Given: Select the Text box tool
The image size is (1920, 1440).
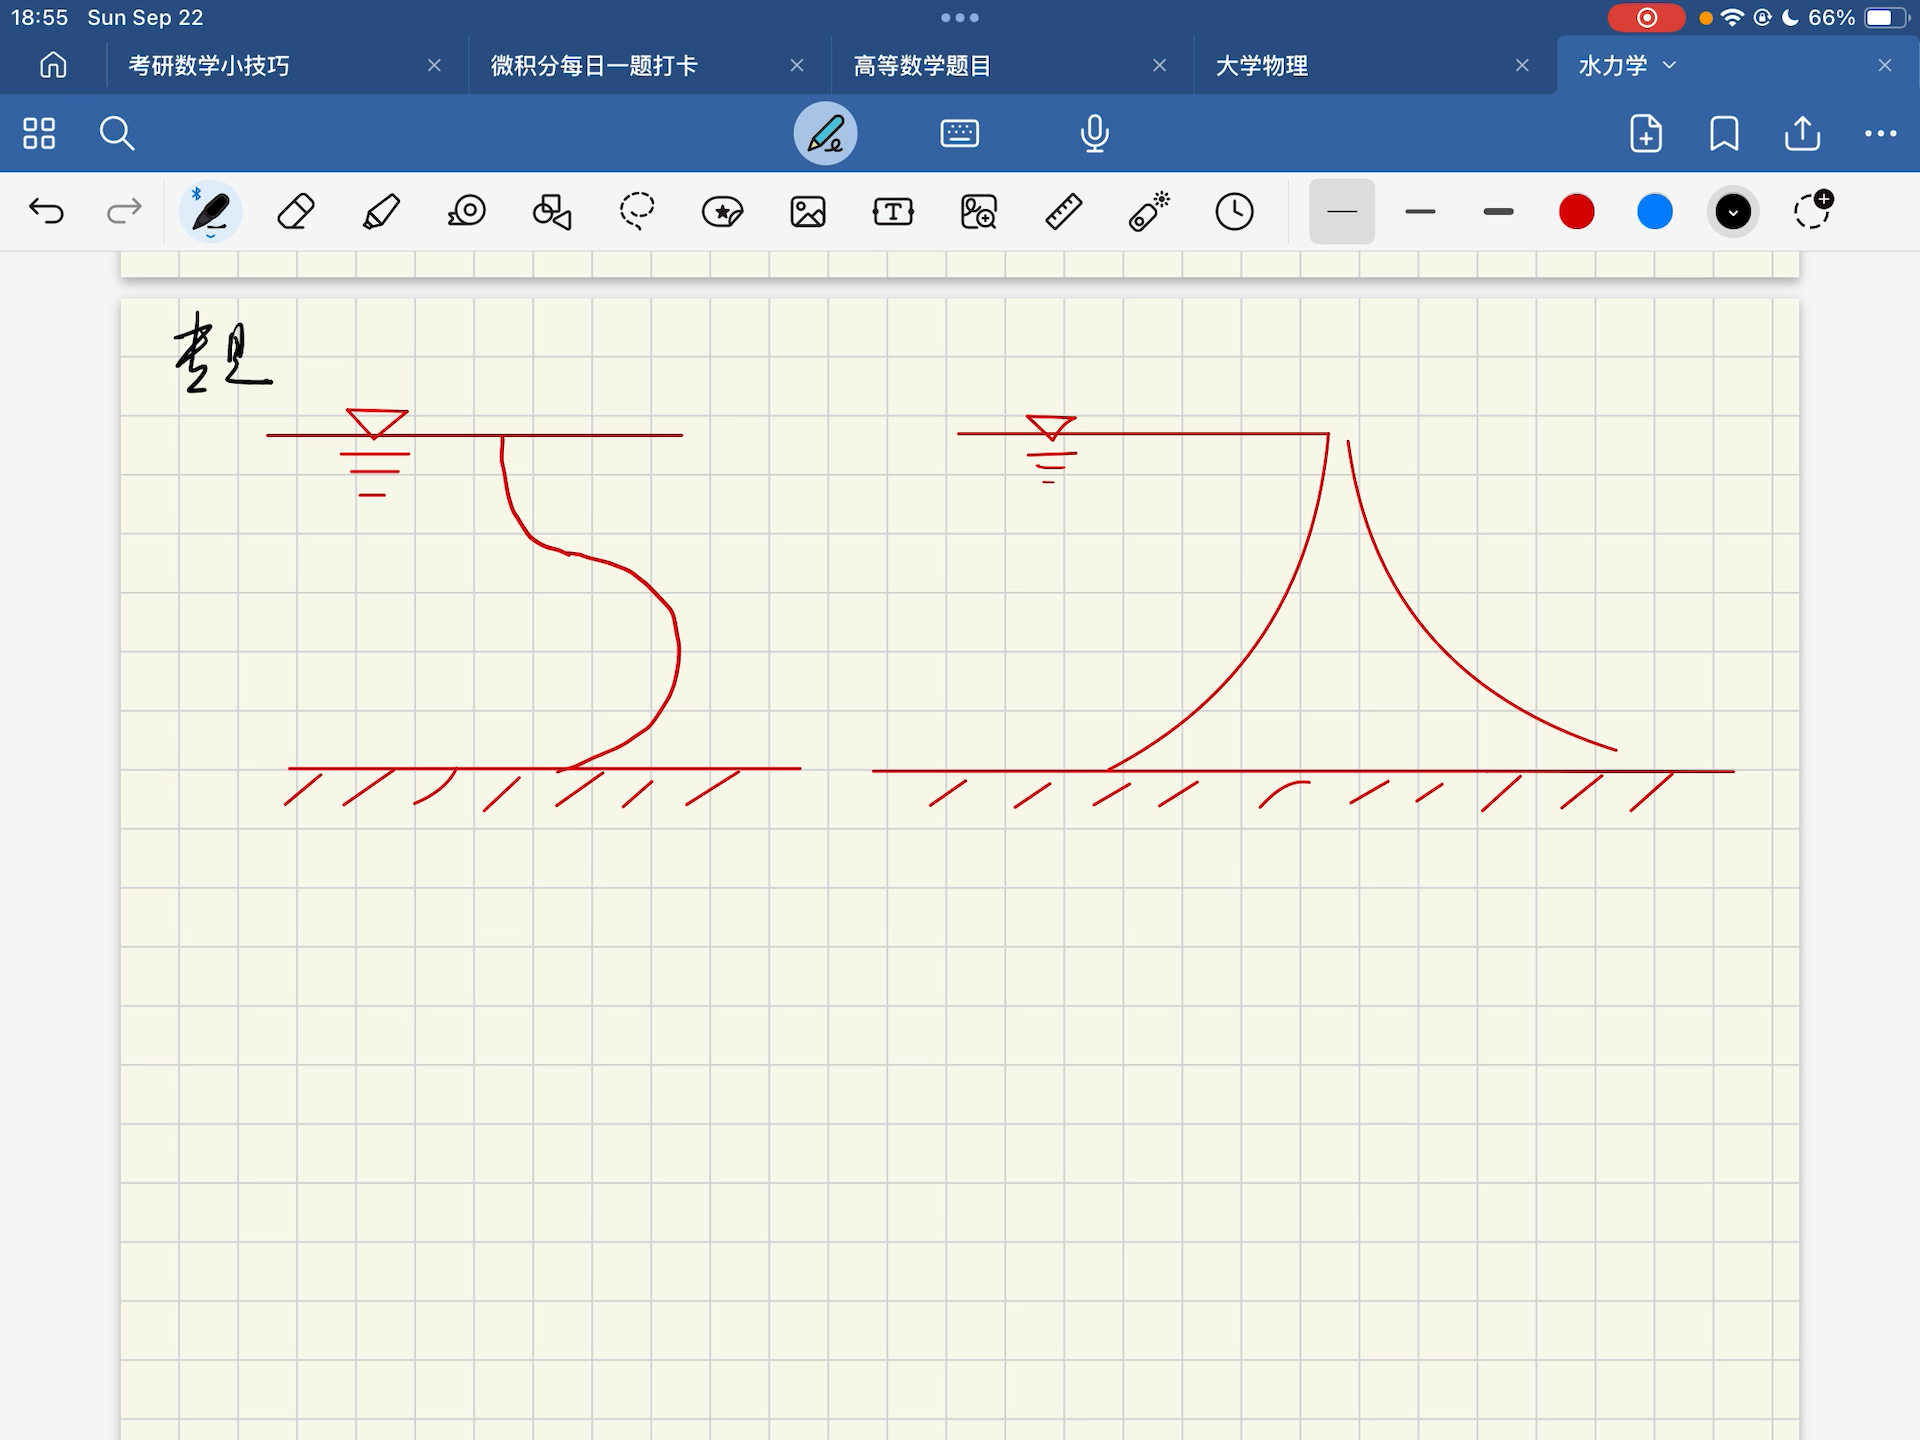Looking at the screenshot, I should point(893,212).
